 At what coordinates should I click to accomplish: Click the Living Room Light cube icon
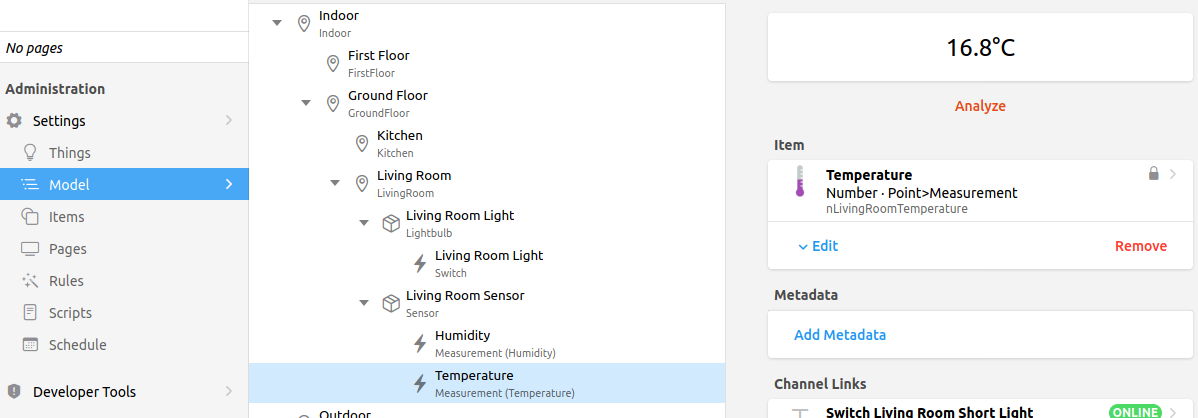[391, 223]
